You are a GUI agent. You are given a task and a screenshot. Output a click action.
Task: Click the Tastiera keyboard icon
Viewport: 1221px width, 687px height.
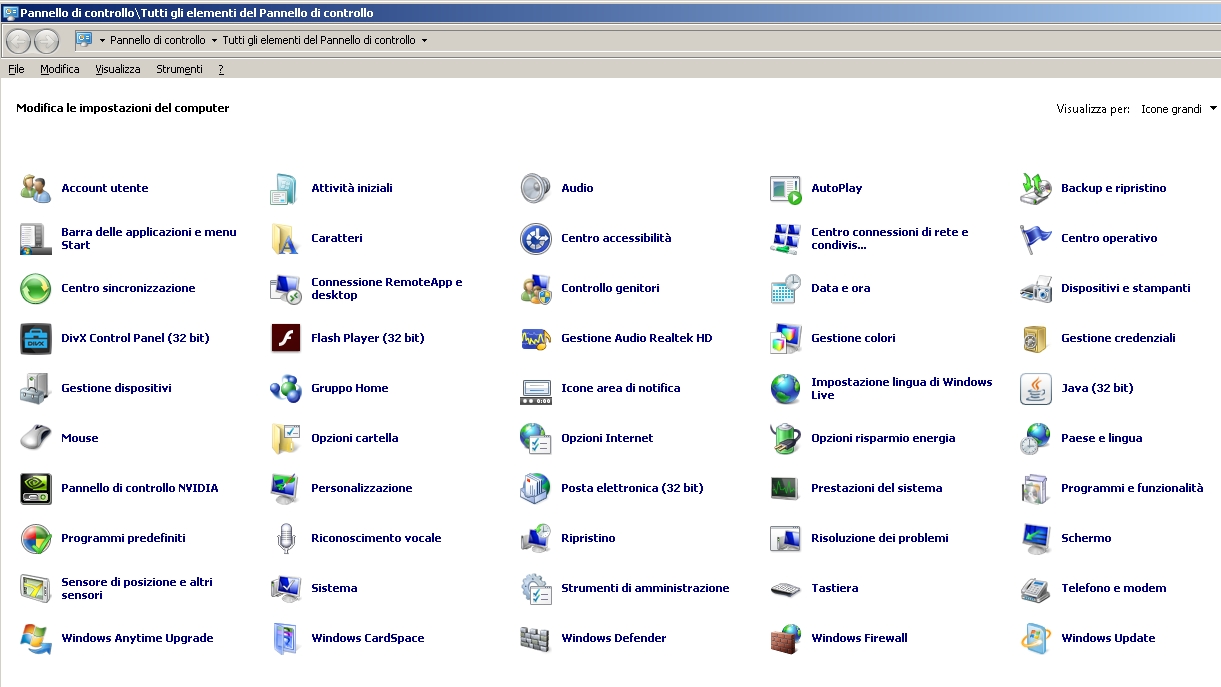785,588
